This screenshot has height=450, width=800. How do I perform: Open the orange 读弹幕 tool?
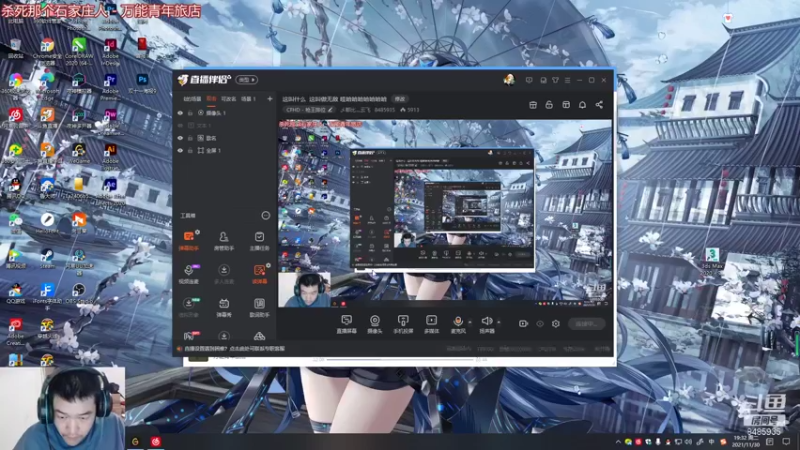pyautogui.click(x=259, y=273)
